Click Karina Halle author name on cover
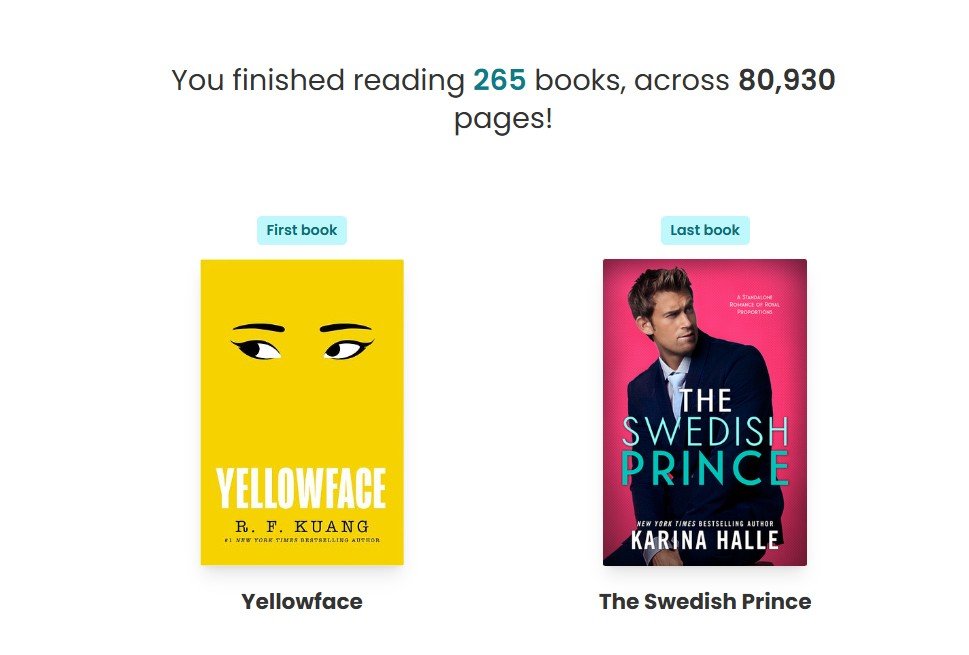This screenshot has height=655, width=969. point(705,541)
